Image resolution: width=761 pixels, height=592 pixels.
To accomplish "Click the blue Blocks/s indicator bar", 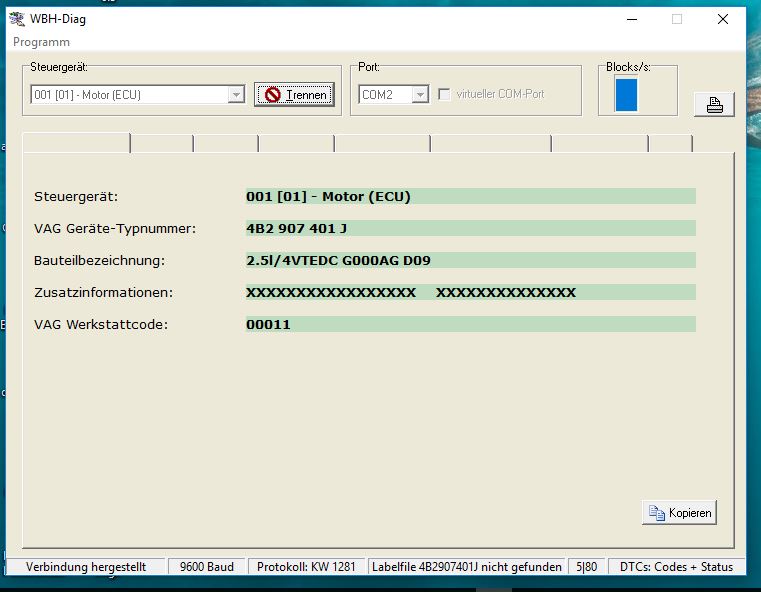I will [x=625, y=95].
